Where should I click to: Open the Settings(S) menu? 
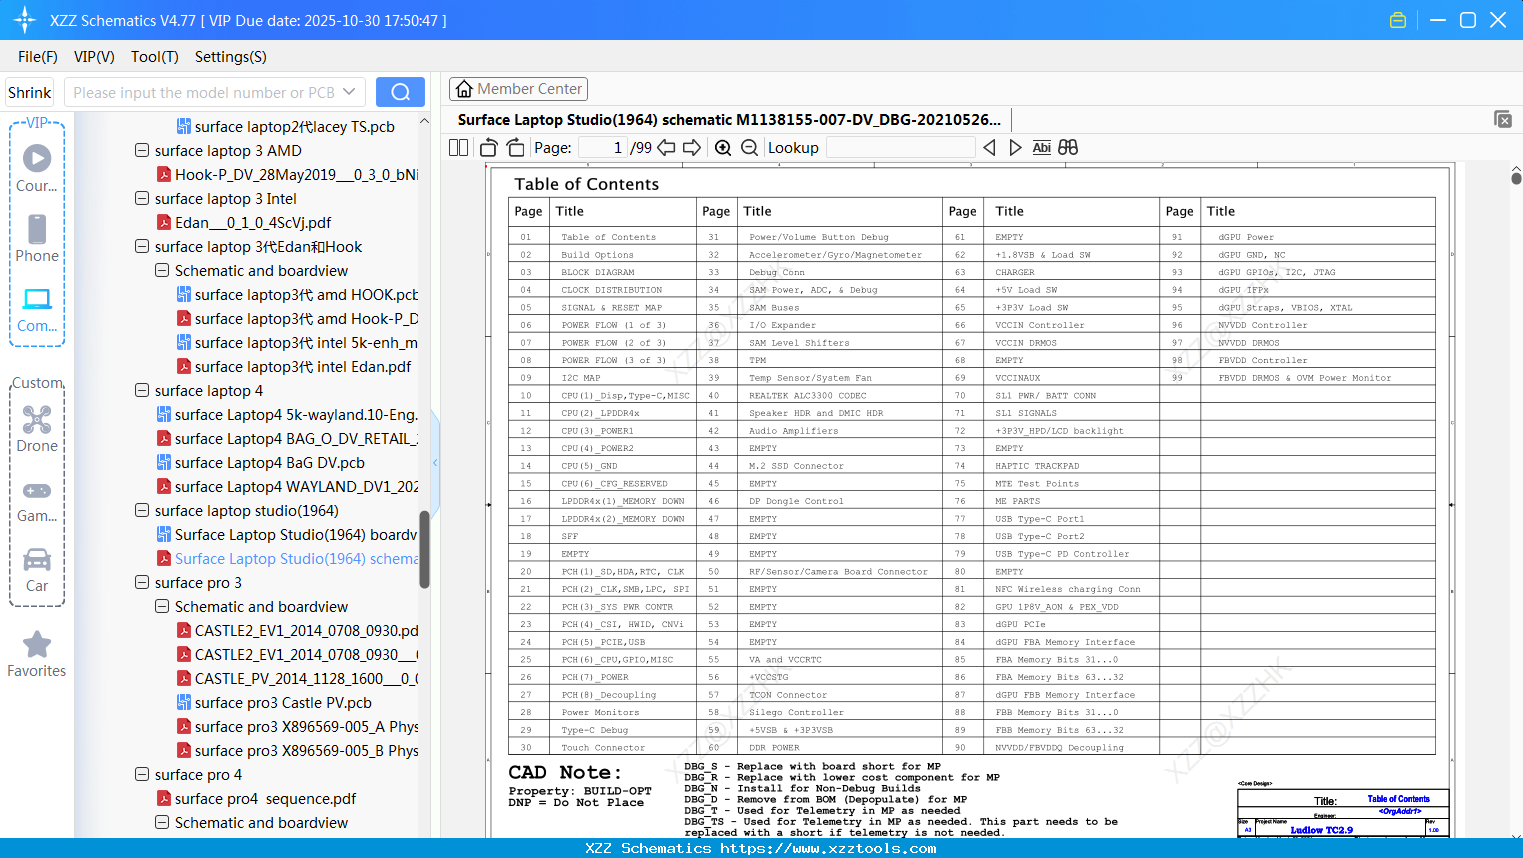click(x=230, y=57)
